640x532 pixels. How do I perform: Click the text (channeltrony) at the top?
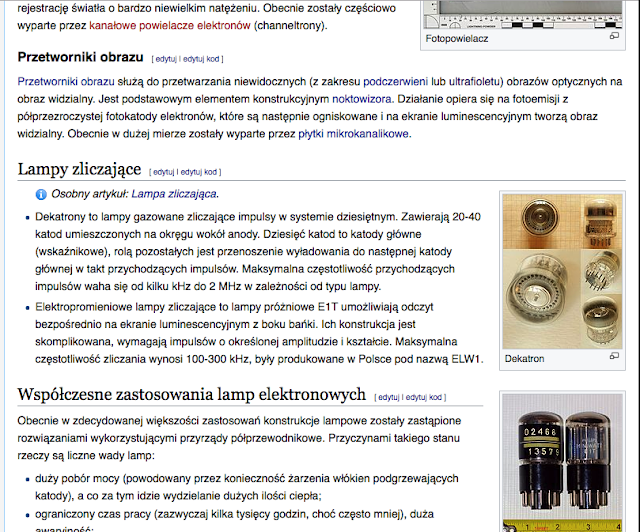click(289, 25)
